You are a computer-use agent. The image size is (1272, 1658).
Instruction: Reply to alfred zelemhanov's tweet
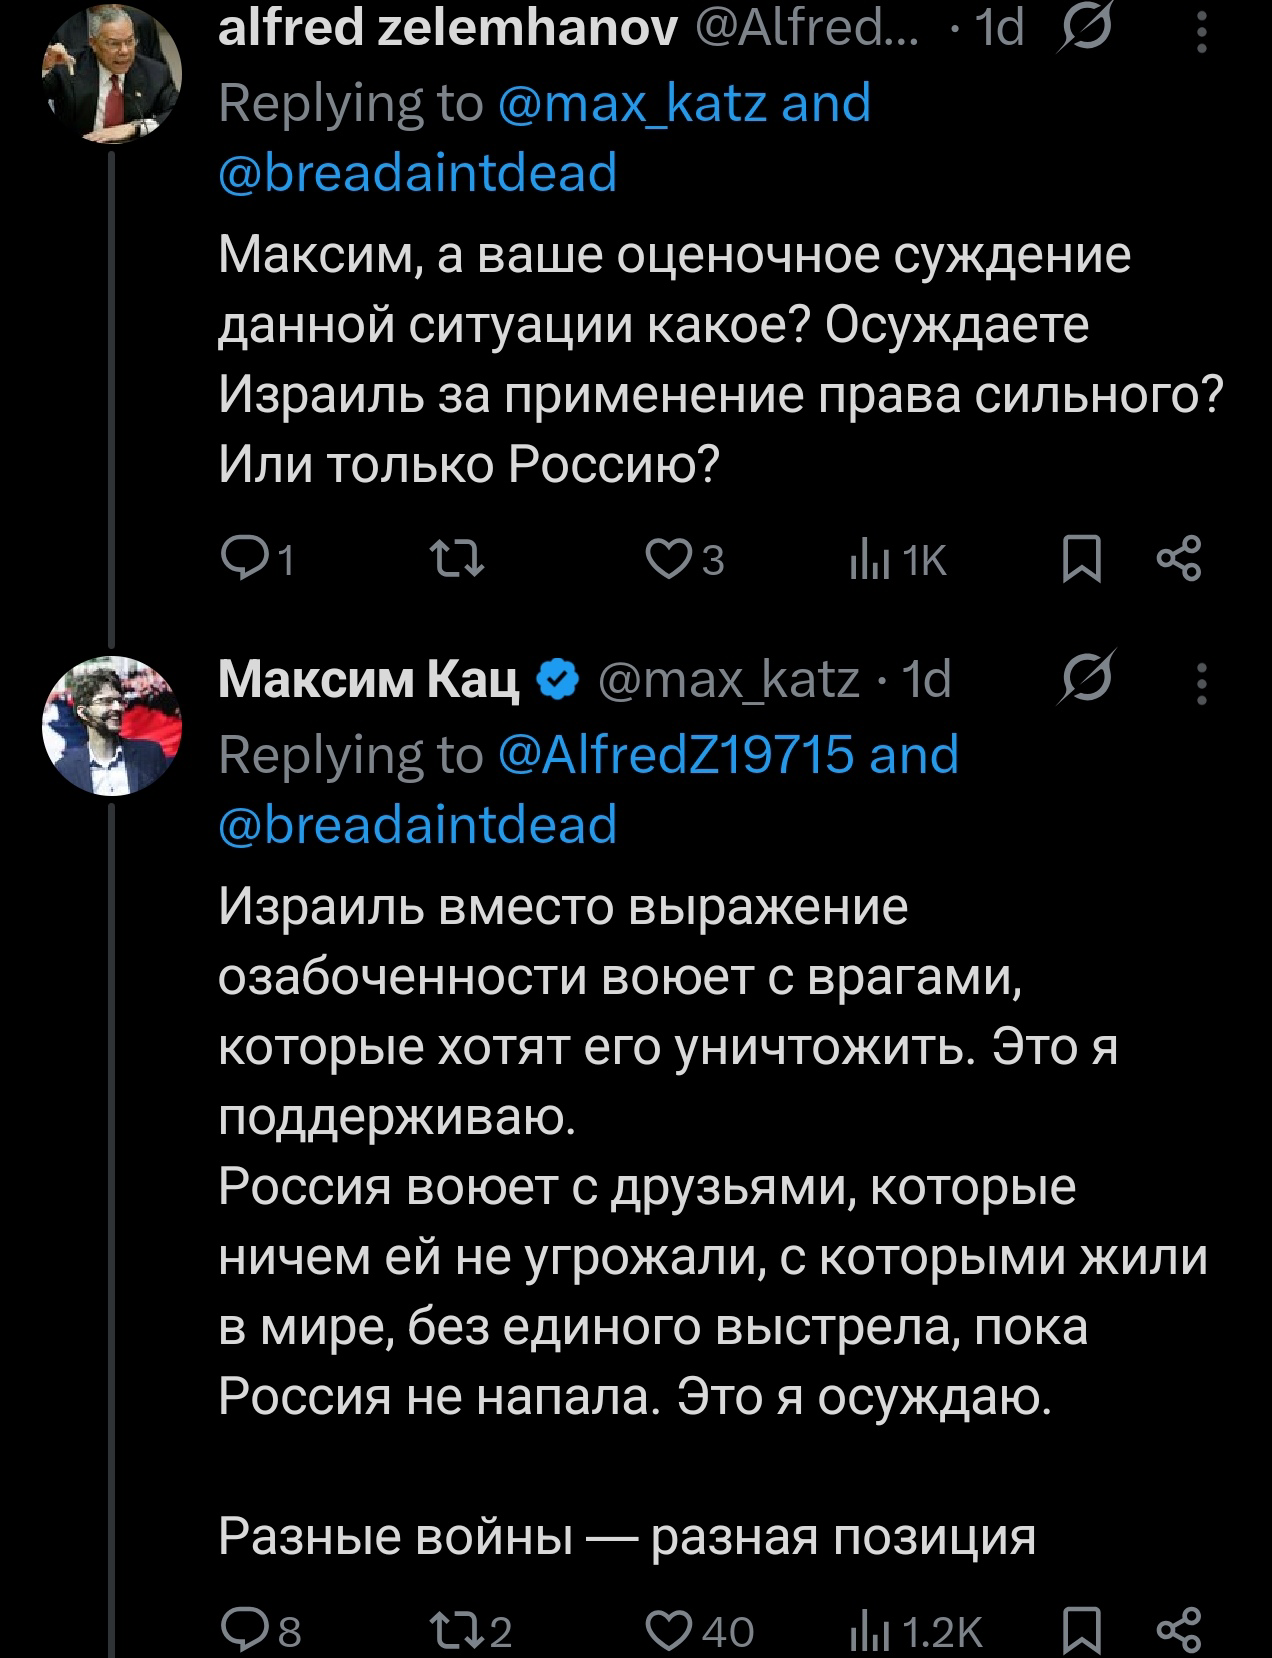(240, 561)
